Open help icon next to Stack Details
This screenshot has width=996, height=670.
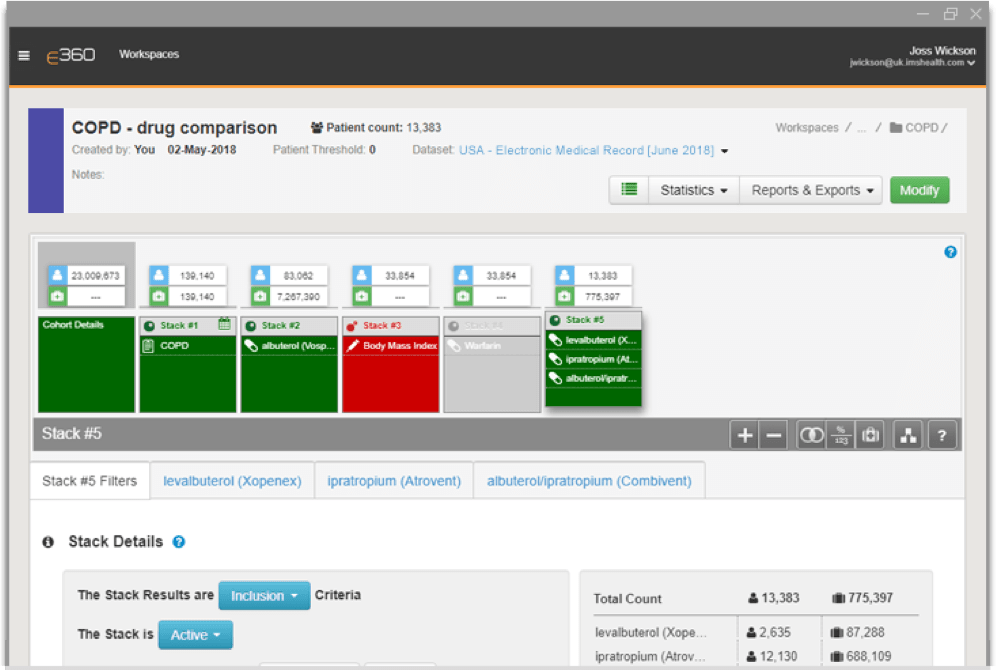[x=179, y=542]
